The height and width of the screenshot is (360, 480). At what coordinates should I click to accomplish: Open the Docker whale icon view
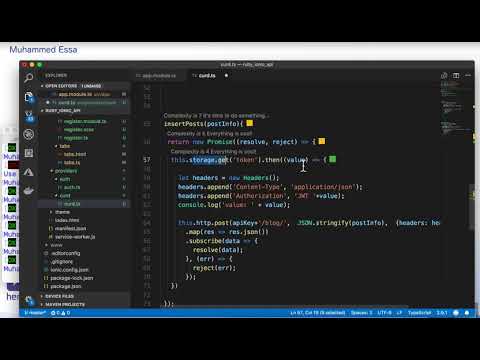click(29, 191)
